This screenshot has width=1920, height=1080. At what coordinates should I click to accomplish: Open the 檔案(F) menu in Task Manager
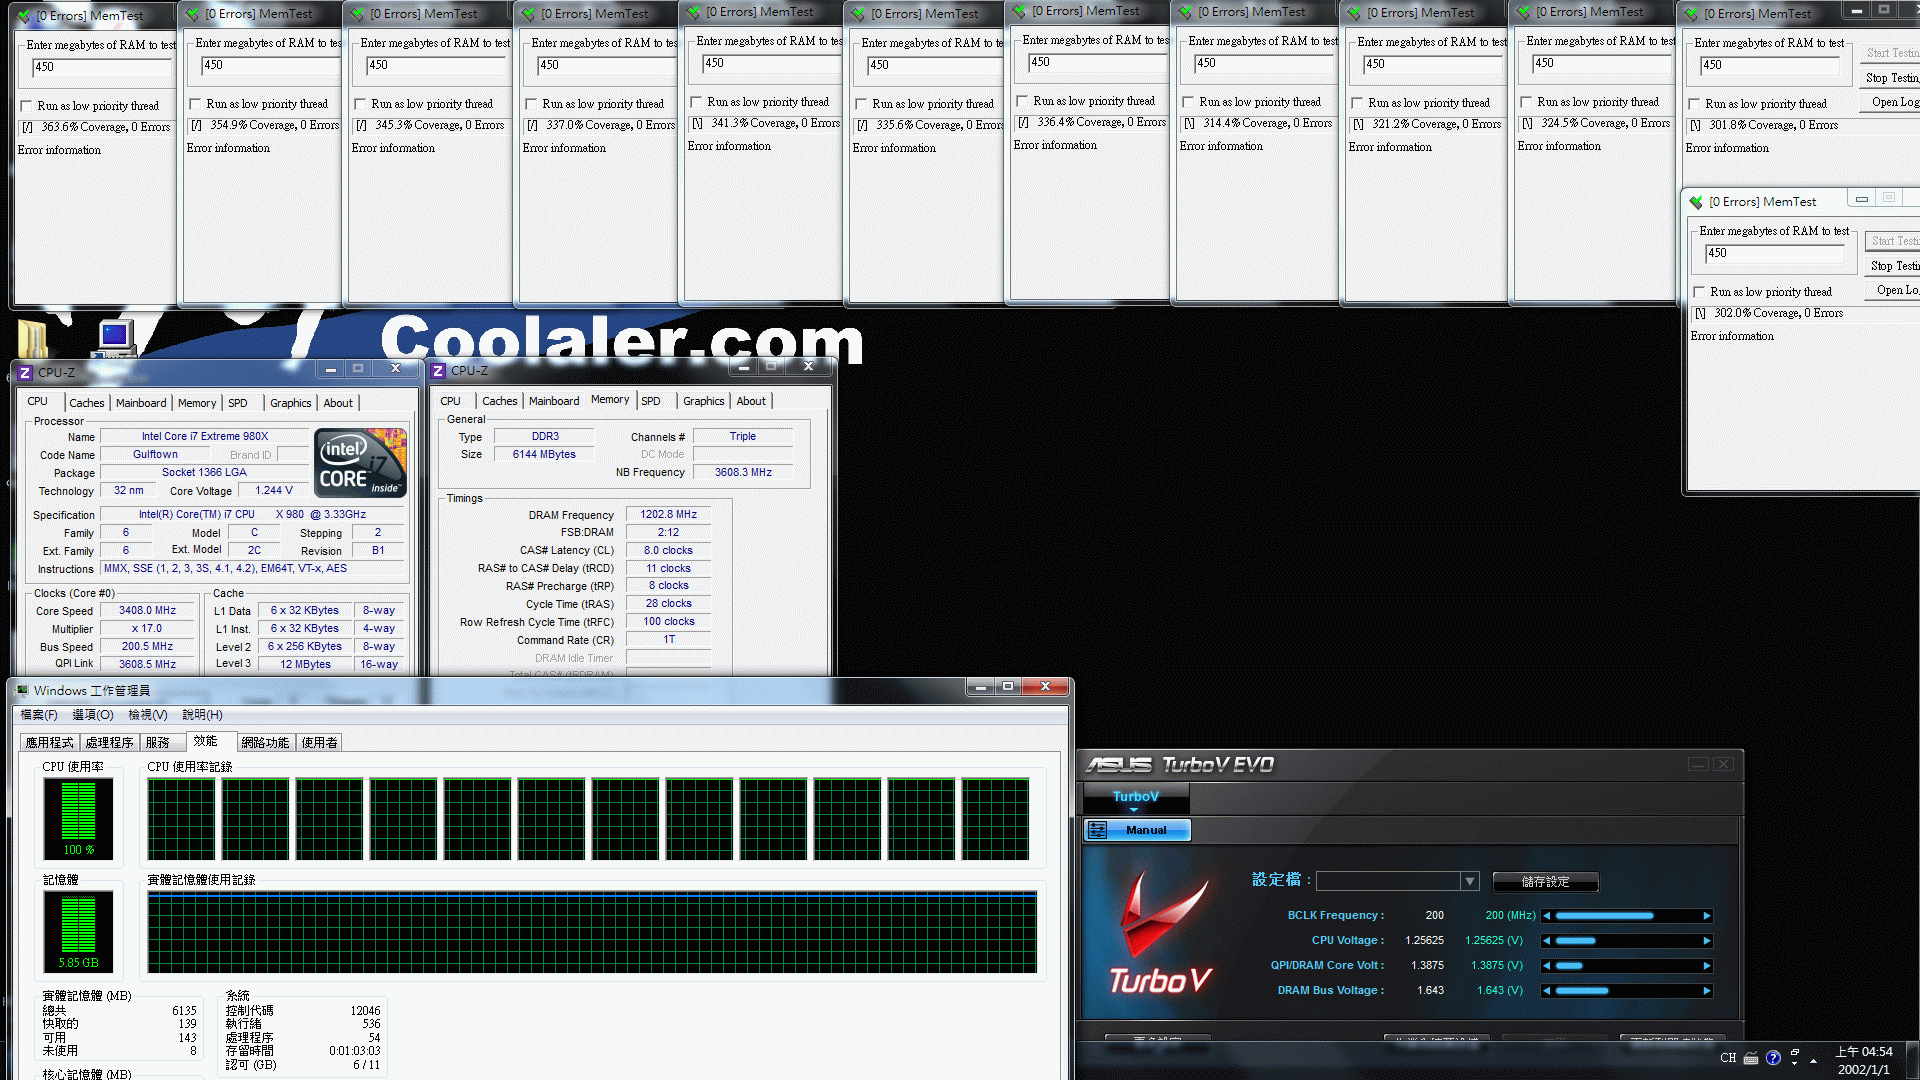[x=39, y=715]
